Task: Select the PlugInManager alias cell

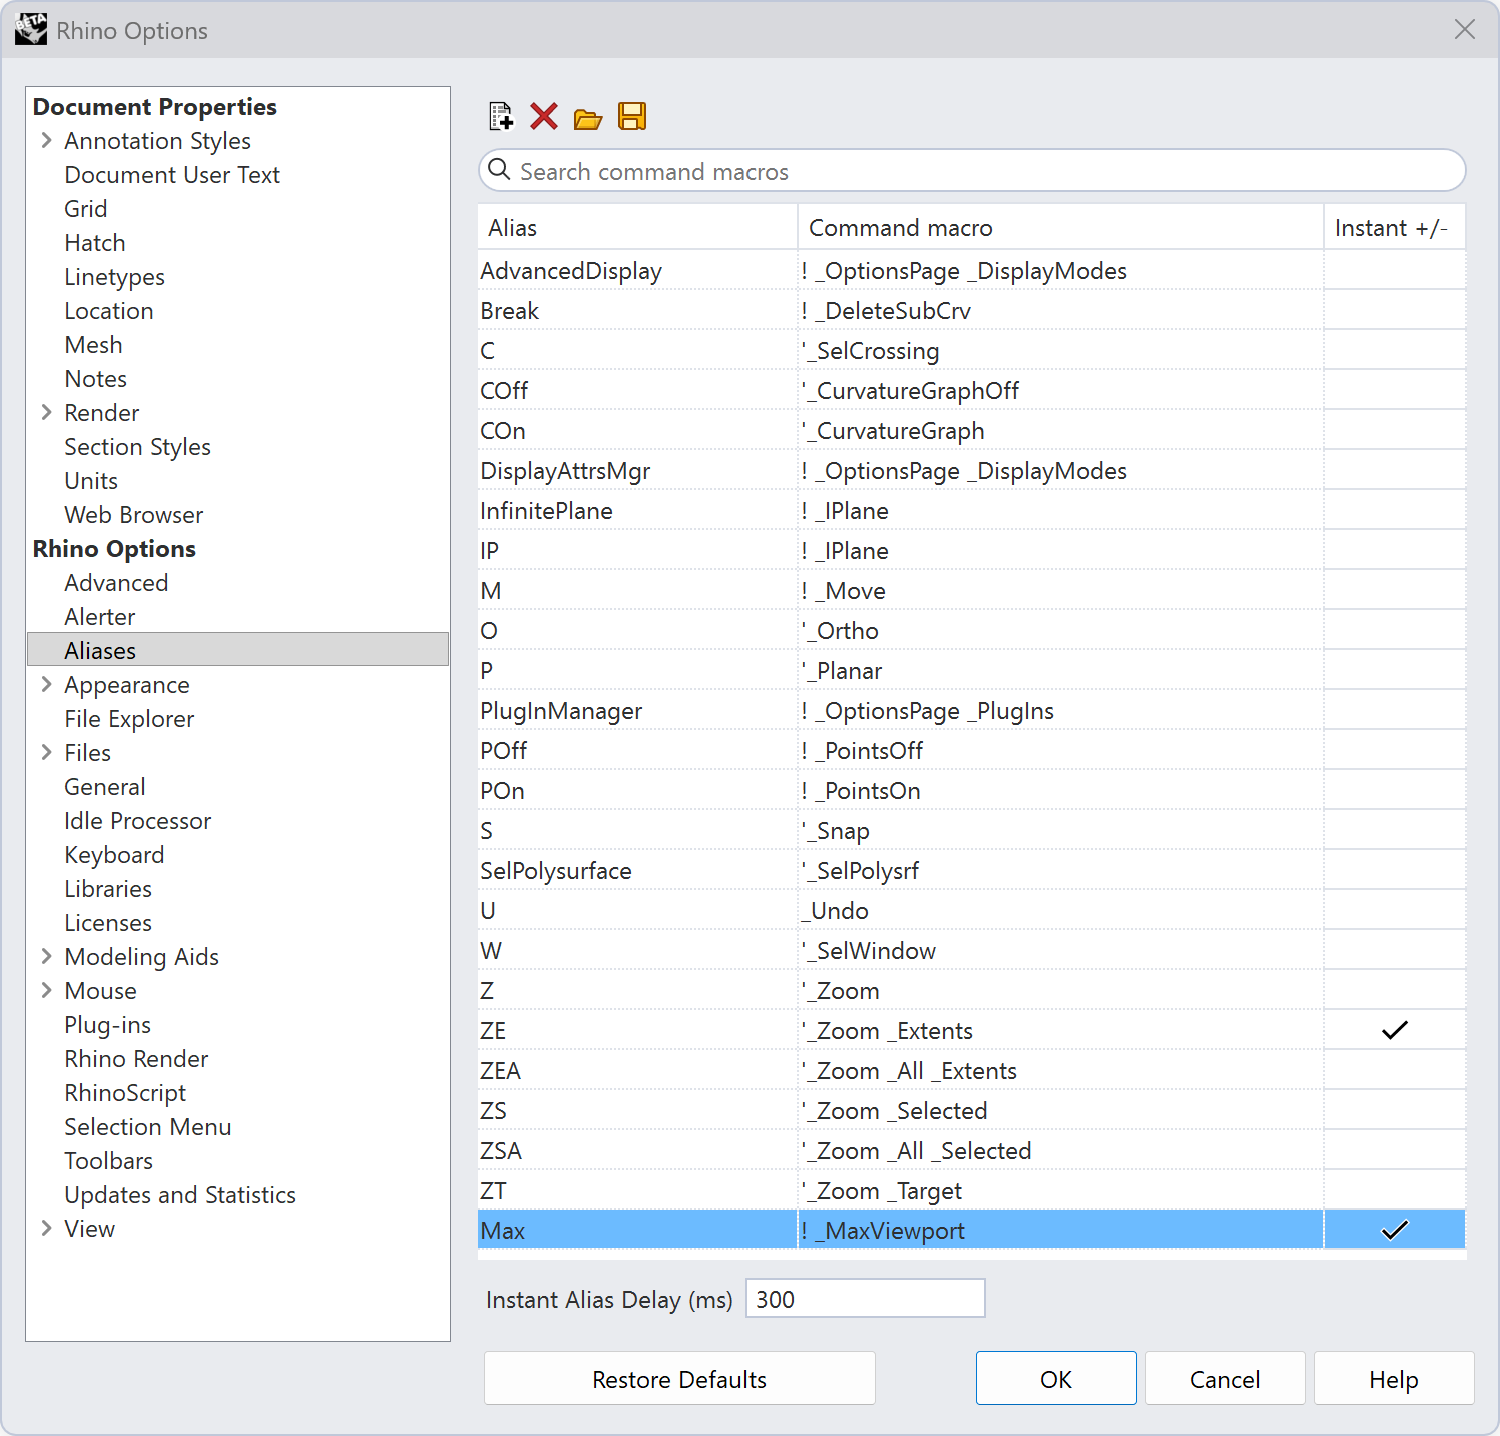Action: tap(638, 710)
